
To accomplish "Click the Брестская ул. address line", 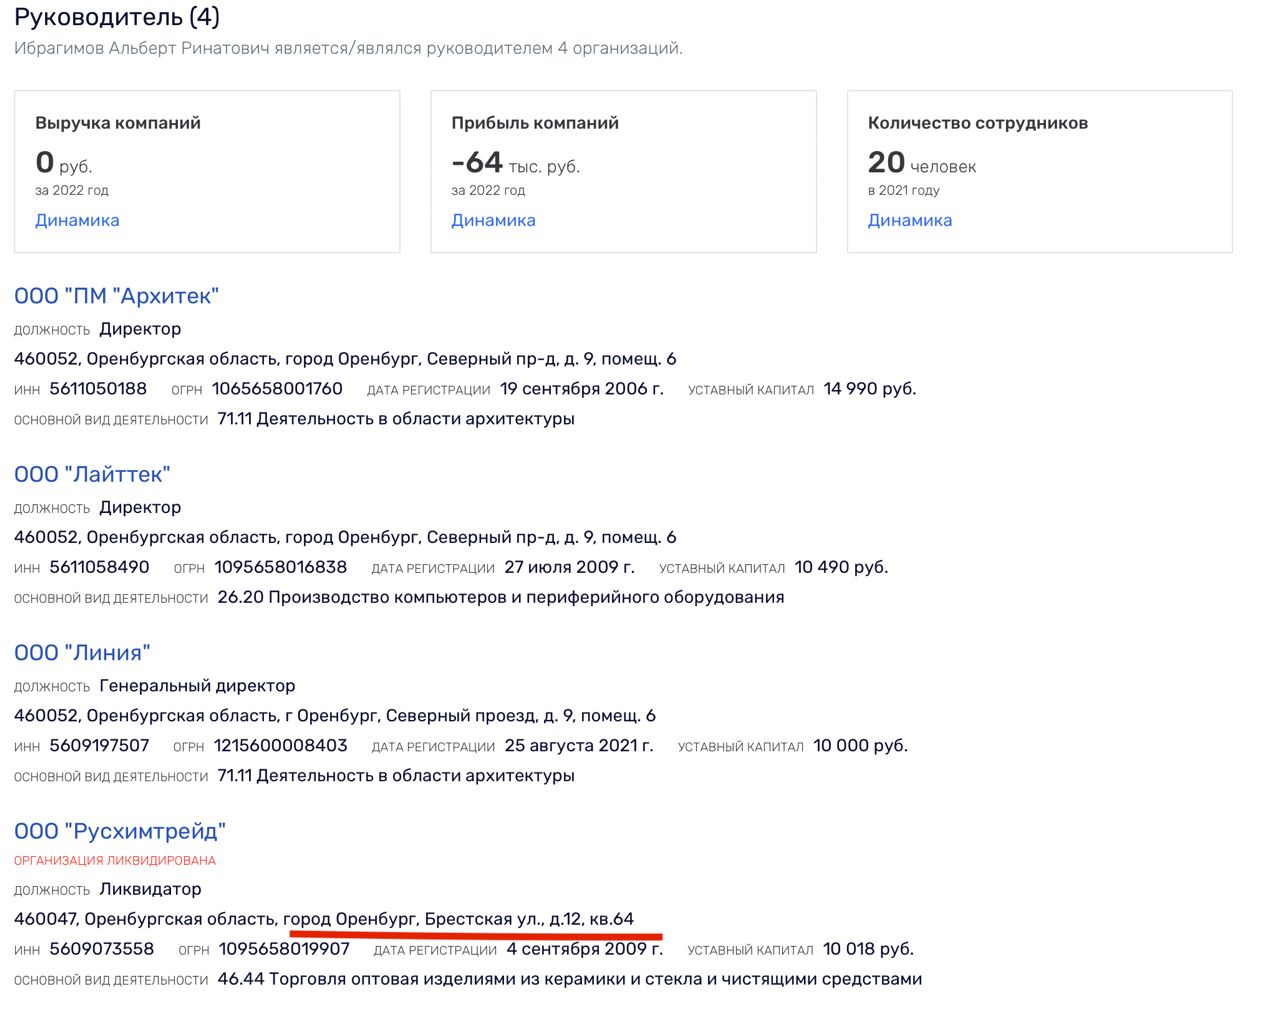I will [324, 919].
